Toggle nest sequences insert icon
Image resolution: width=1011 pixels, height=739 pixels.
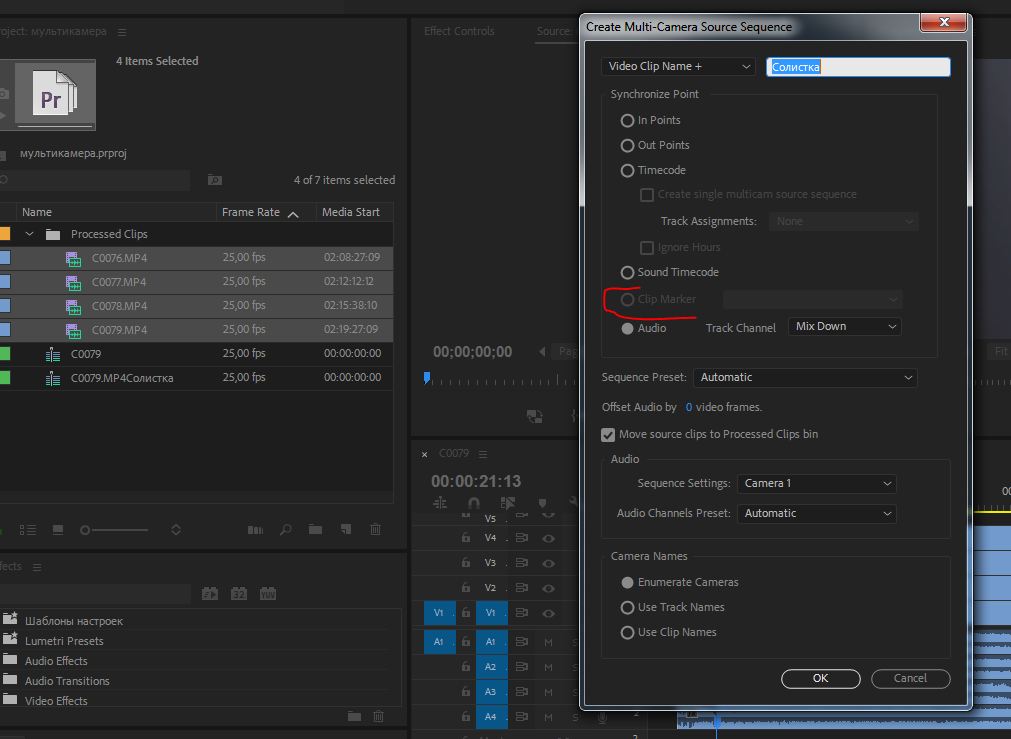(x=440, y=503)
